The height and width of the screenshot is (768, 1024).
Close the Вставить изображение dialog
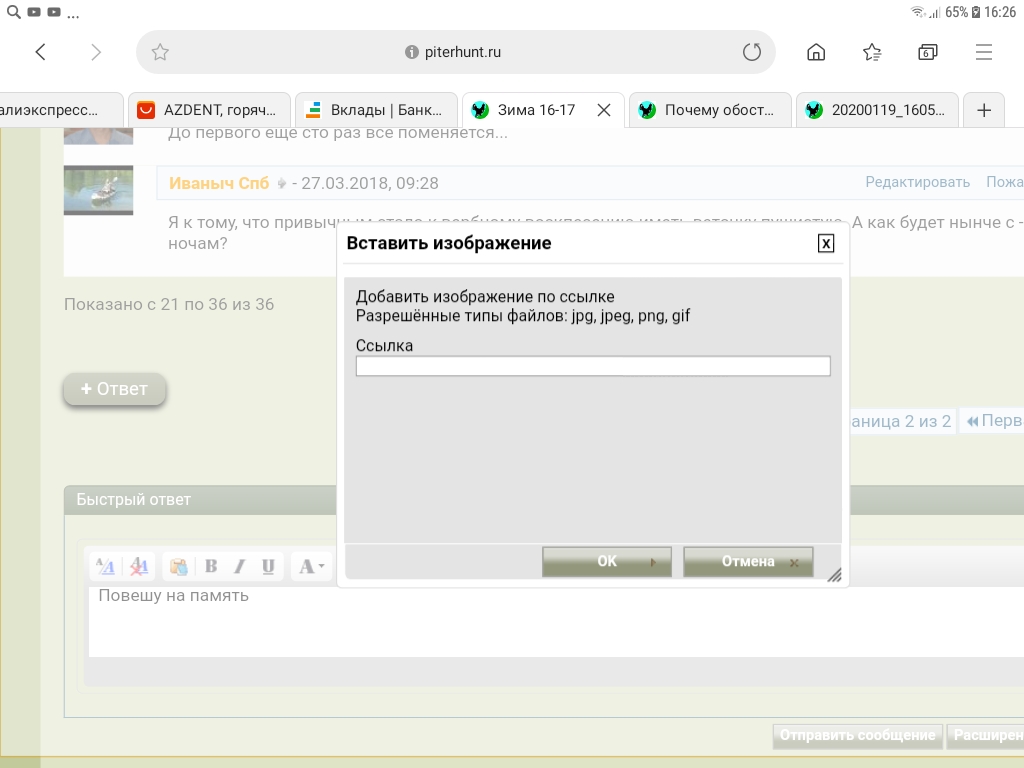(x=825, y=243)
